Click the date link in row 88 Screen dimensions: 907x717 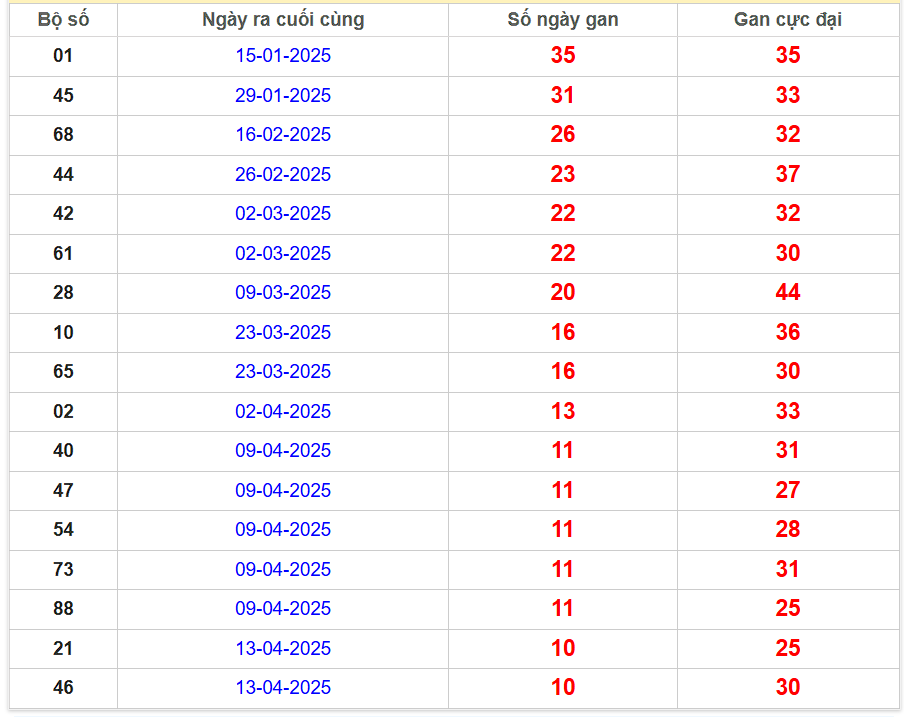tap(283, 609)
